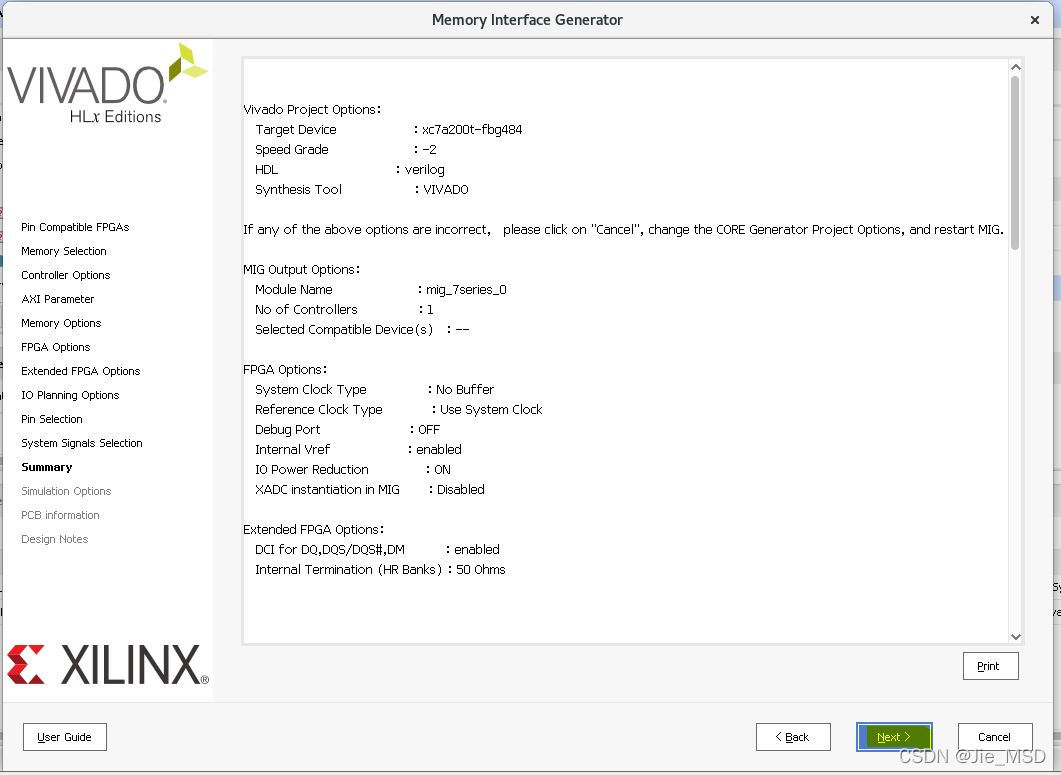The width and height of the screenshot is (1061, 775).
Task: Go back with the Back button
Action: pyautogui.click(x=792, y=736)
